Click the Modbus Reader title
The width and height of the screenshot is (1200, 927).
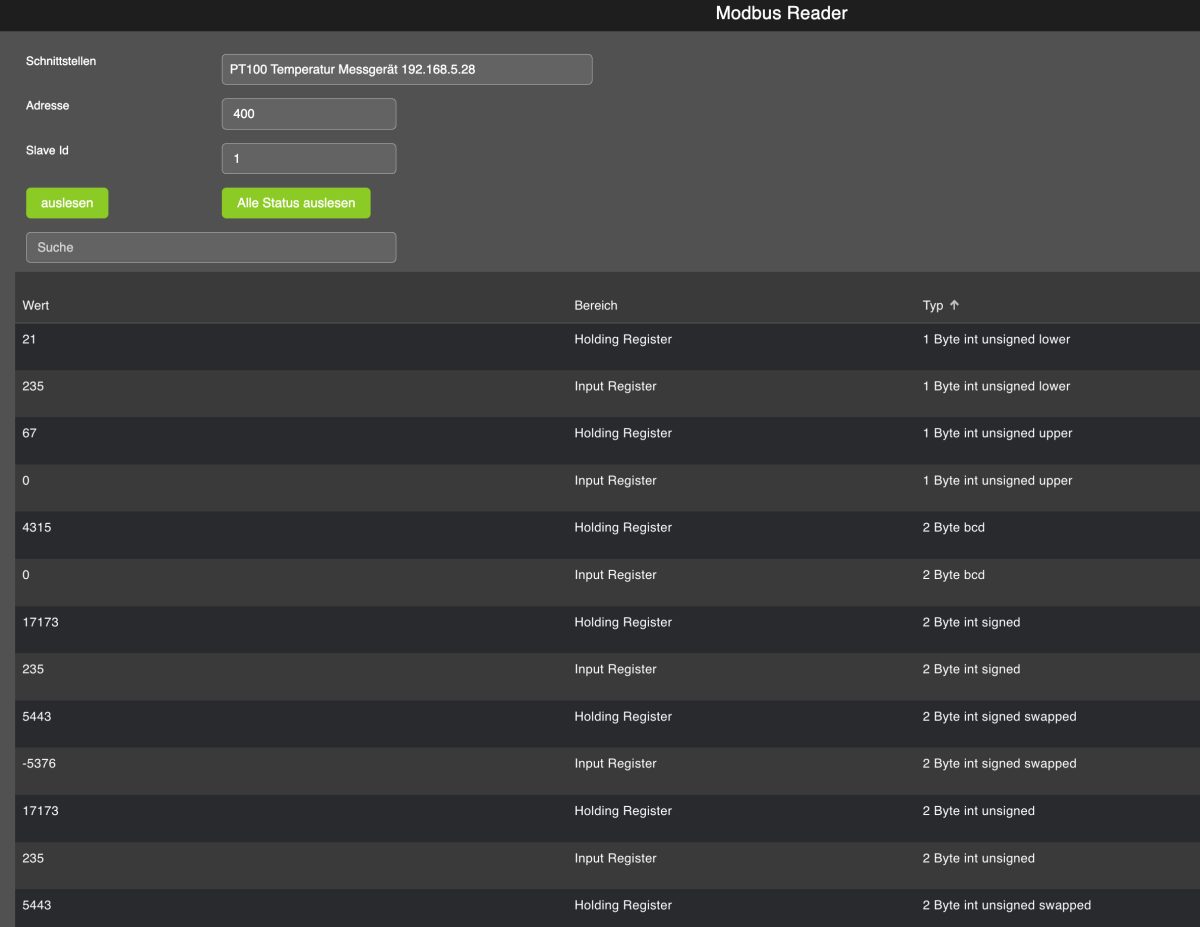pyautogui.click(x=781, y=14)
